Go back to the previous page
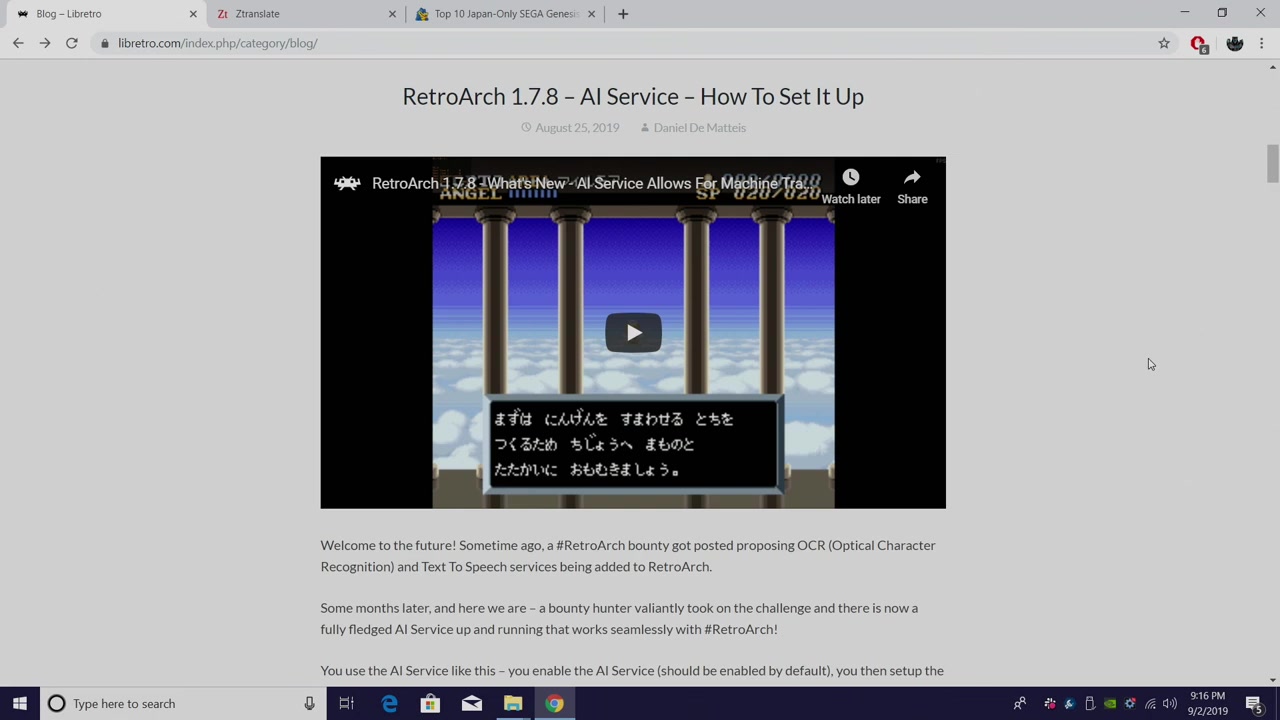The height and width of the screenshot is (720, 1280). pos(18,43)
